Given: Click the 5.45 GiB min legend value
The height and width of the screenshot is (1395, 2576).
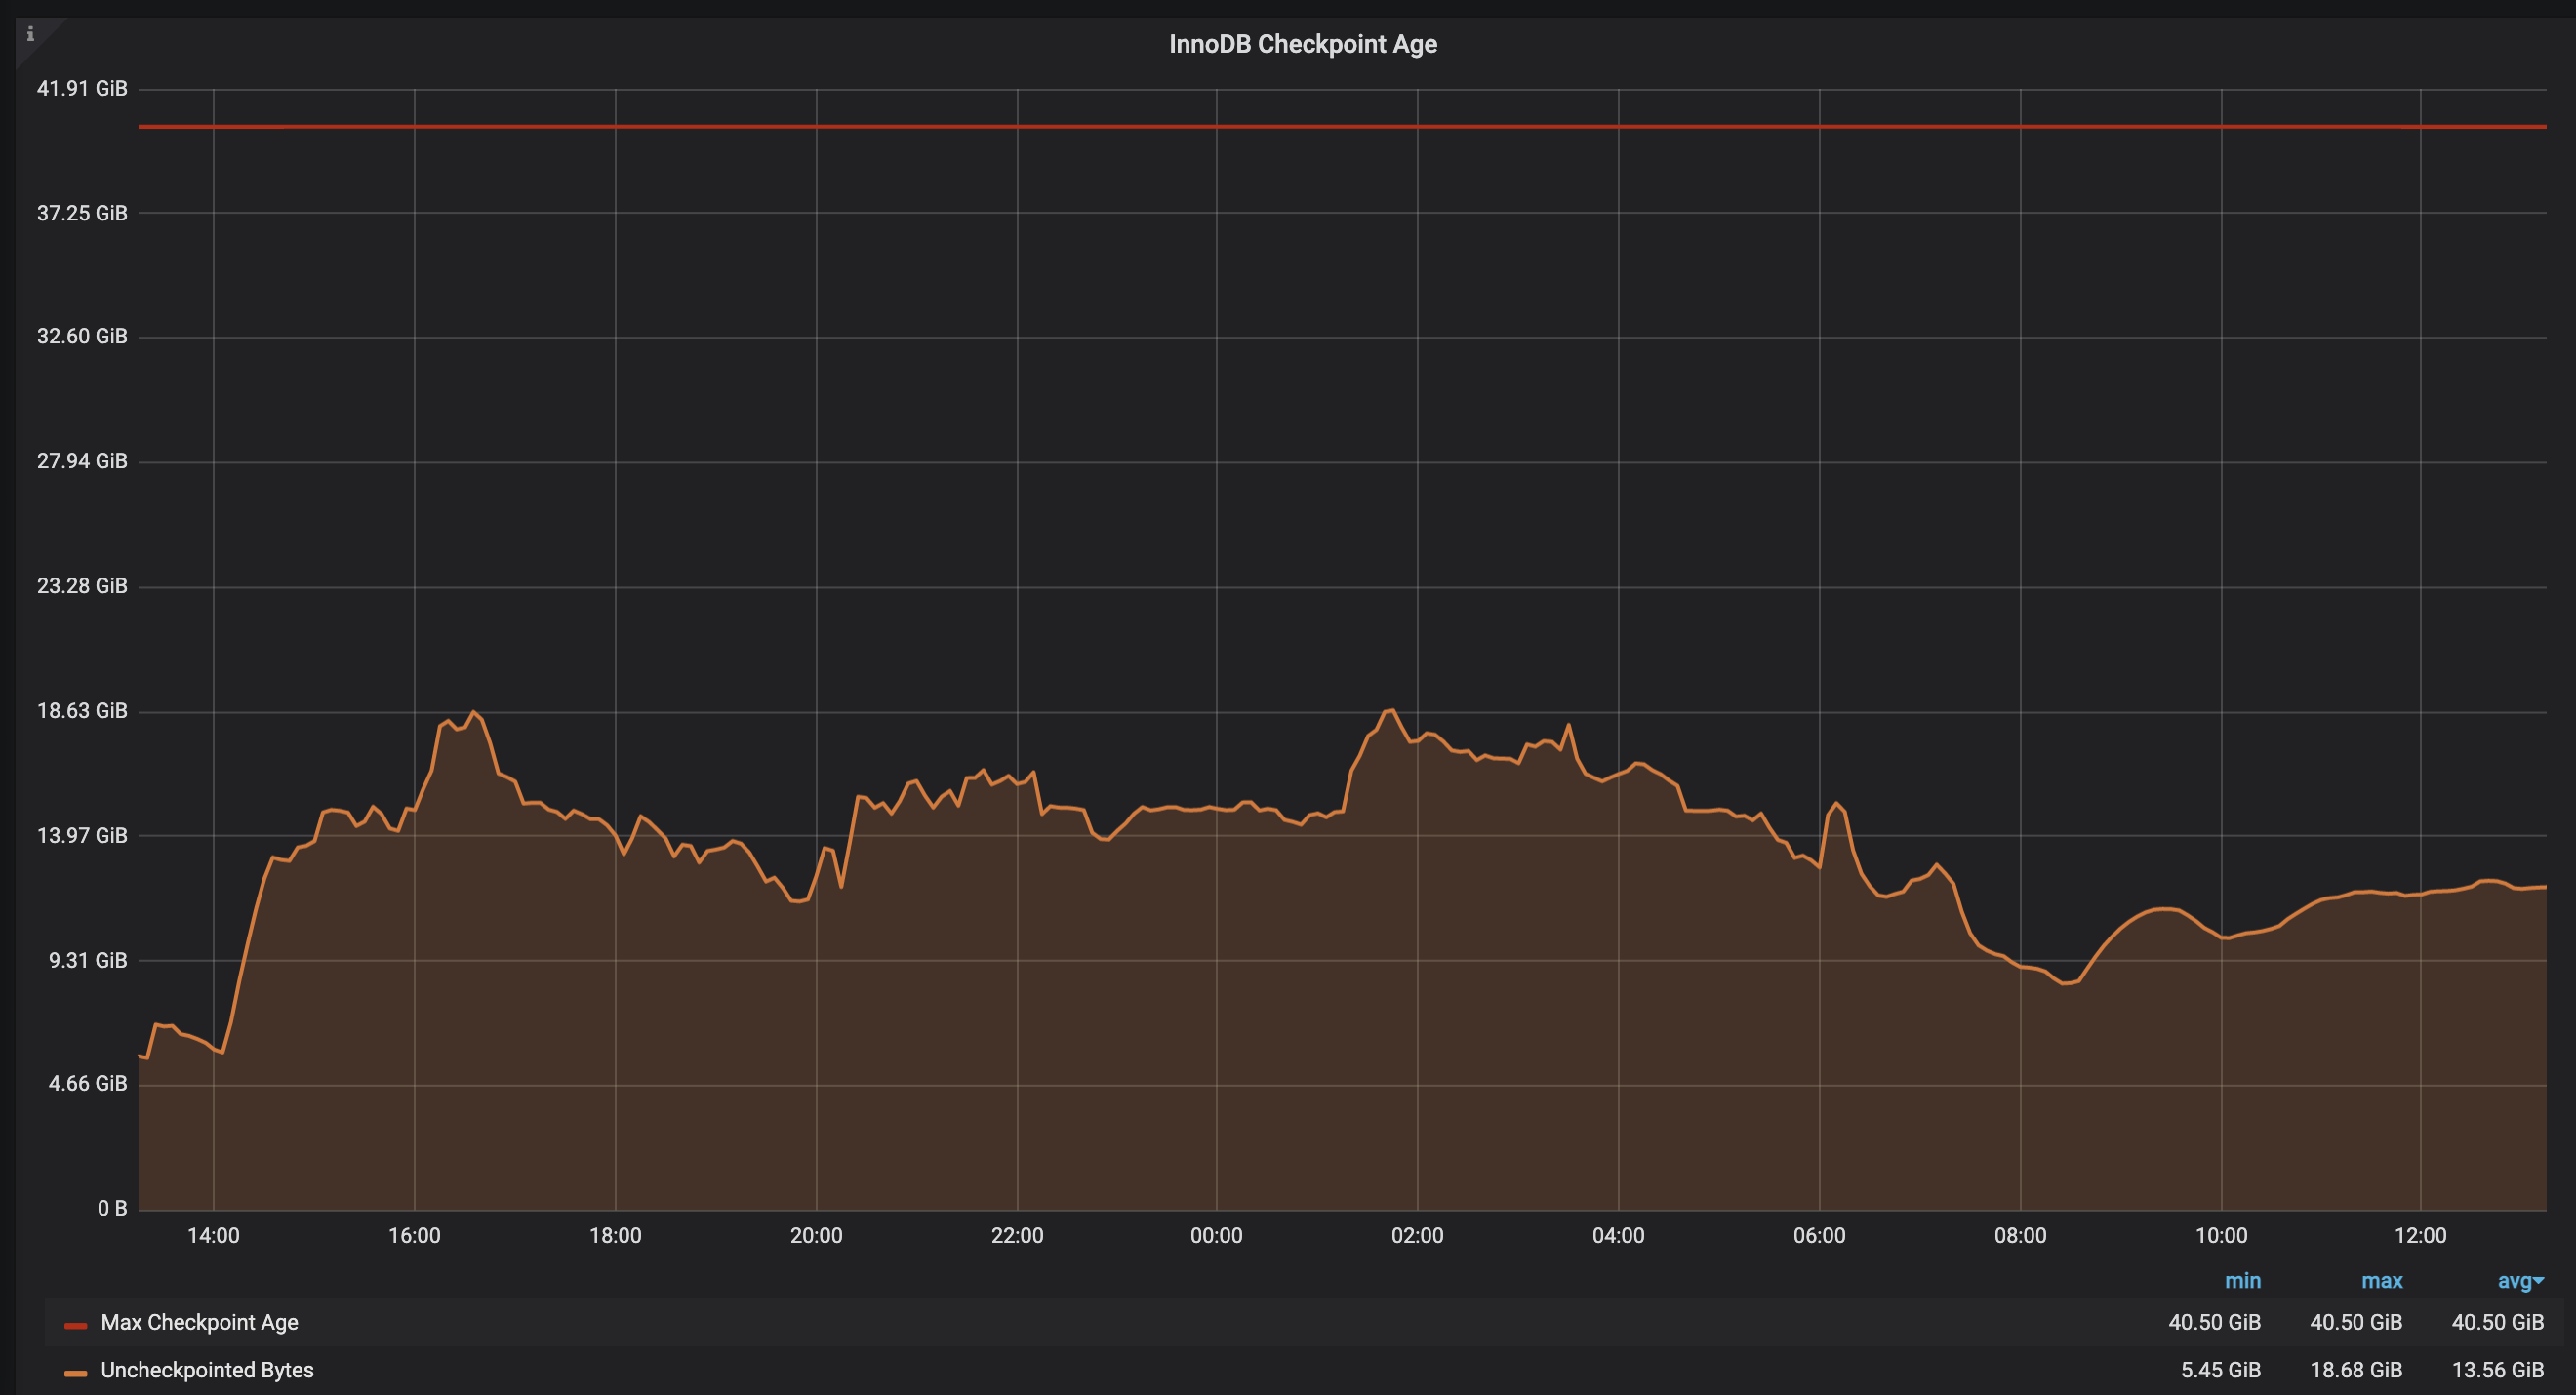Looking at the screenshot, I should tap(2220, 1370).
